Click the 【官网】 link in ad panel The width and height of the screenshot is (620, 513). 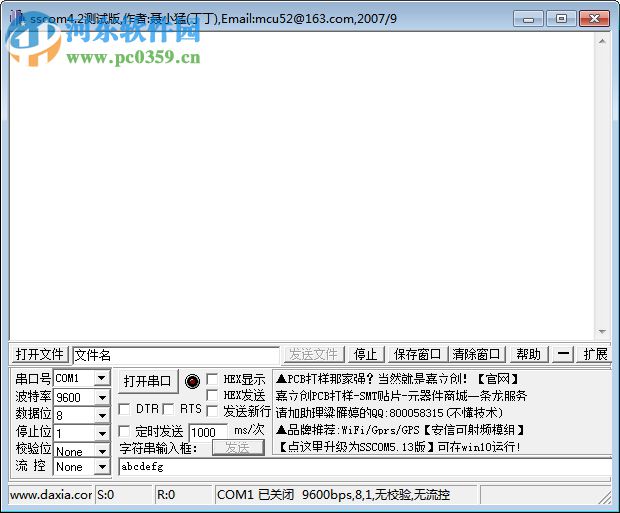point(498,379)
